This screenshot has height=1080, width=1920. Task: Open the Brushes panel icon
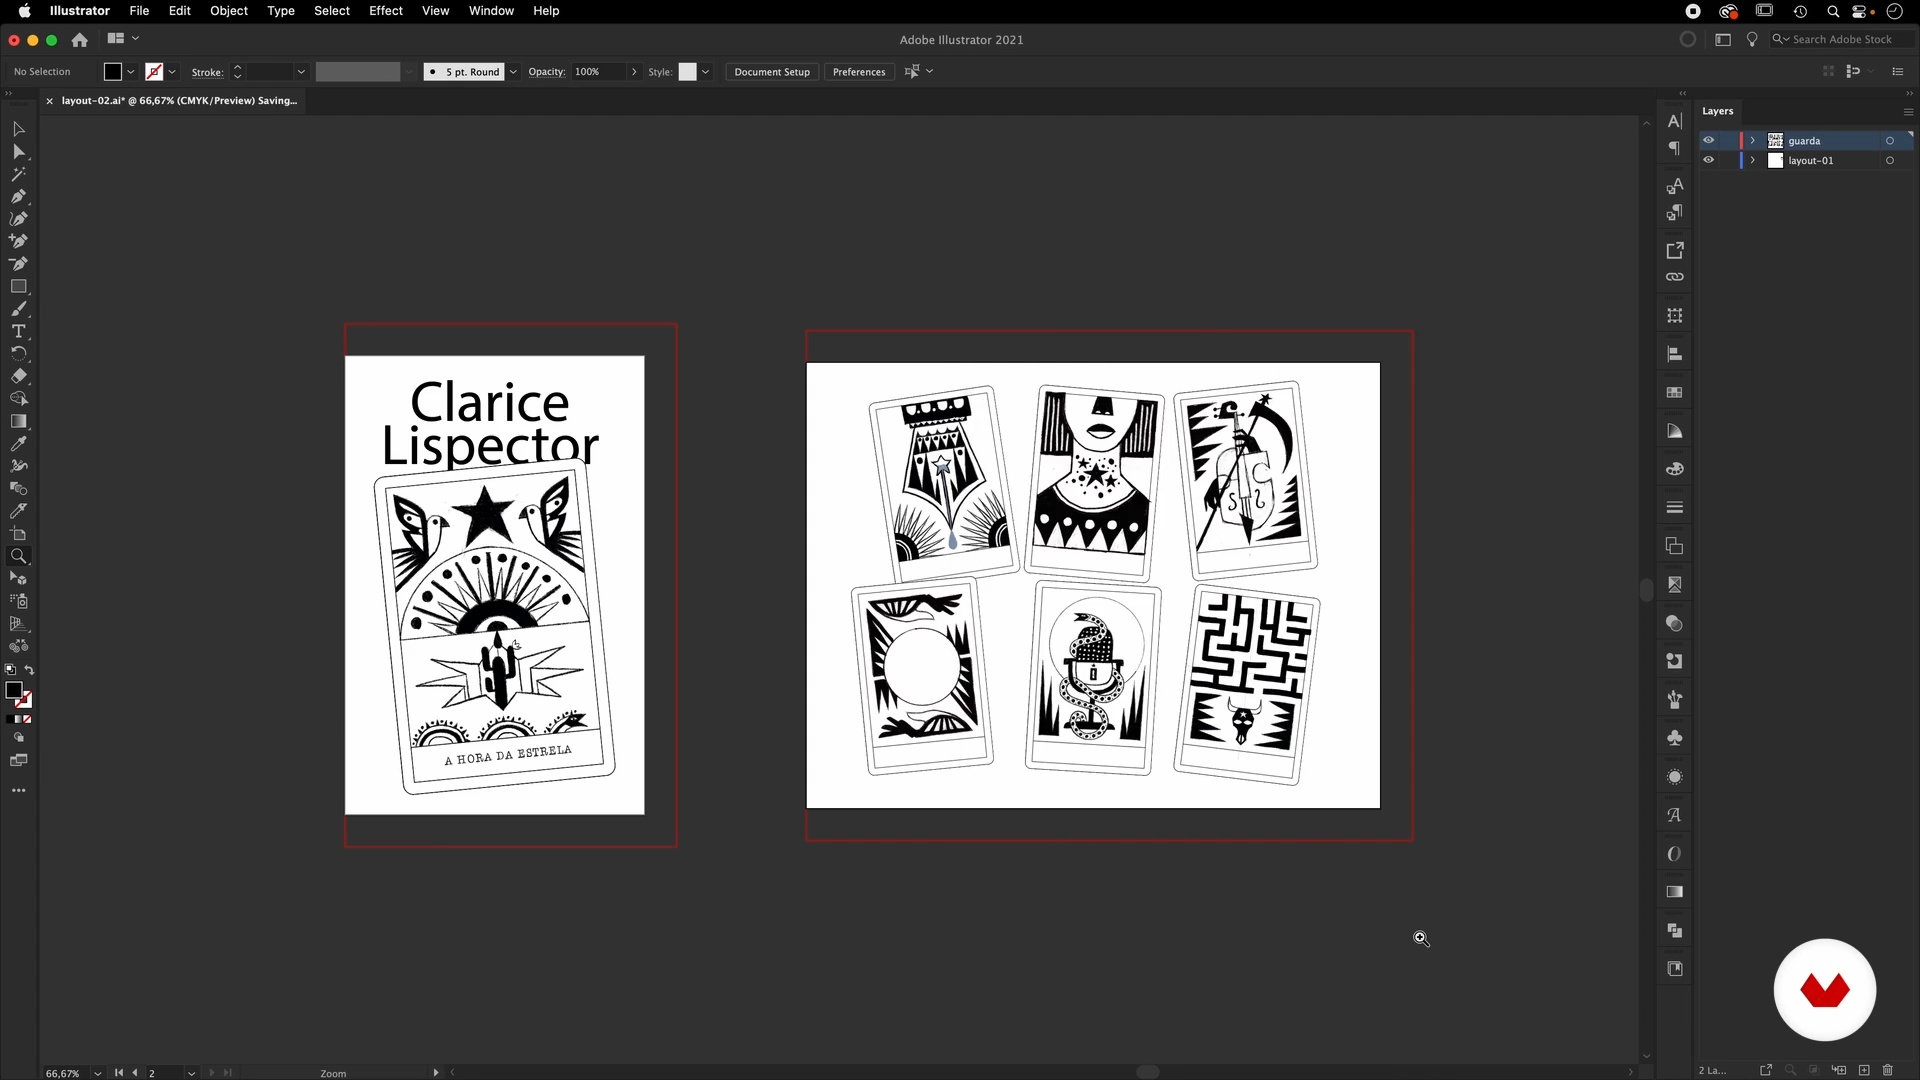point(1675,700)
